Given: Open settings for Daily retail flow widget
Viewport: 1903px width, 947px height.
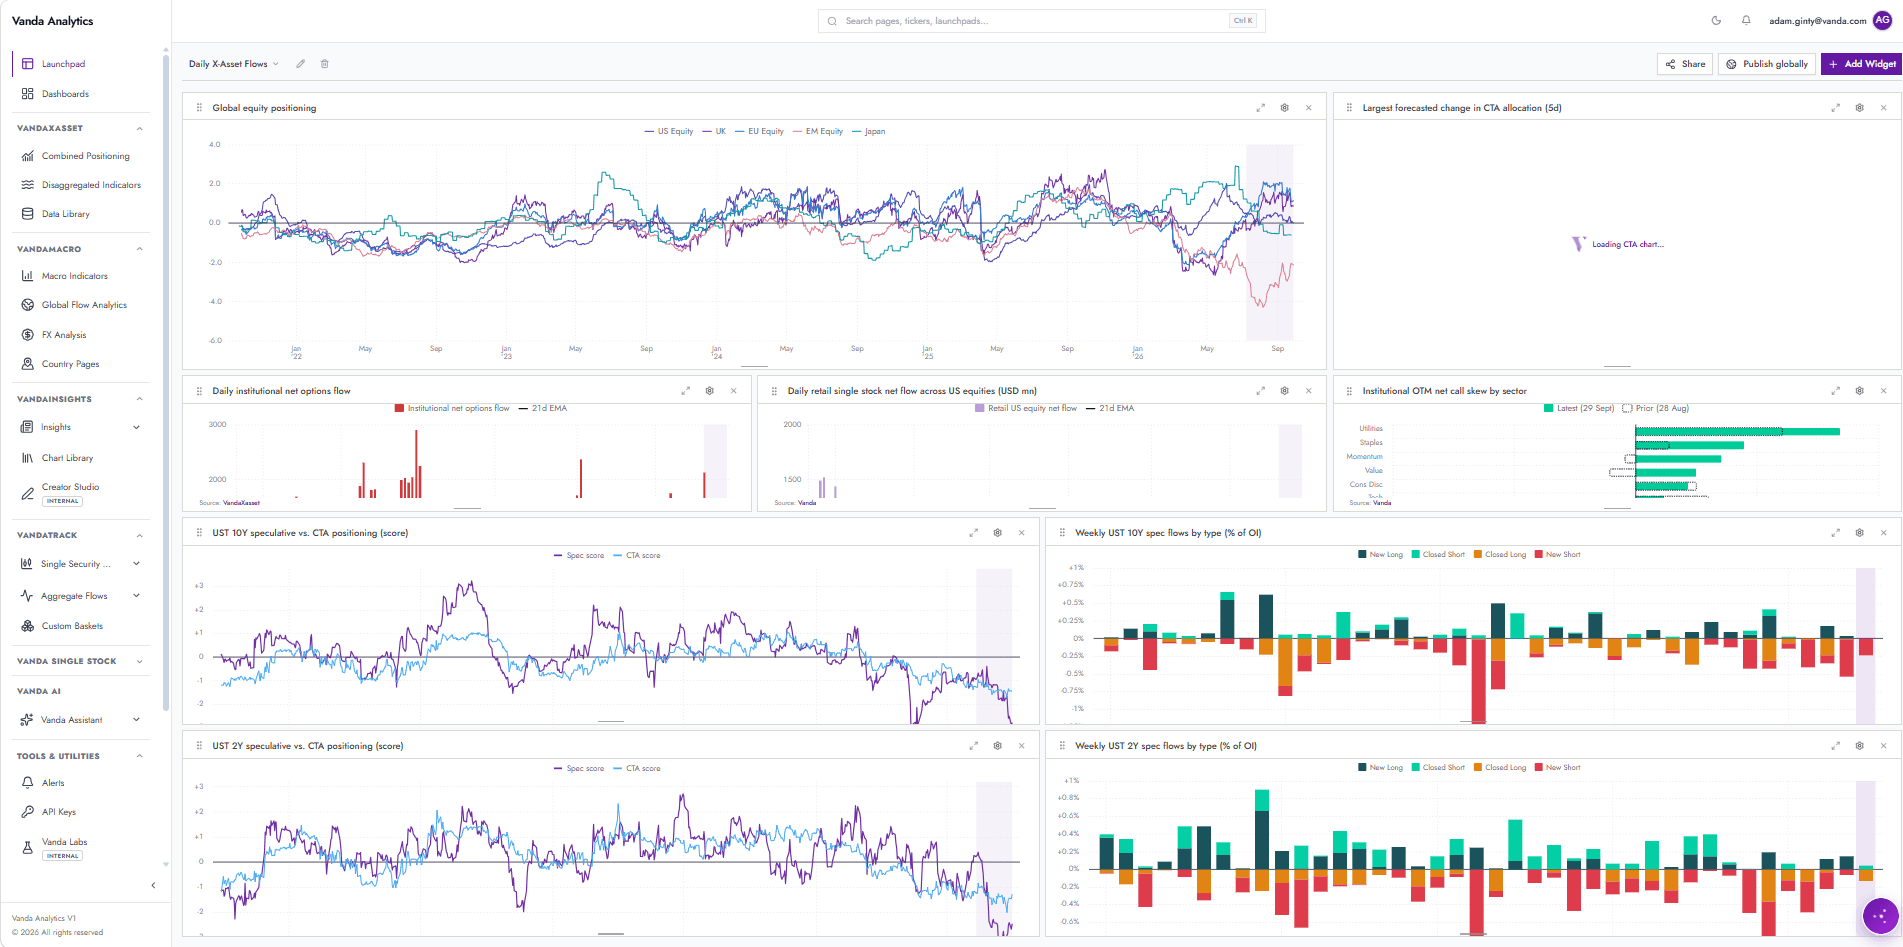Looking at the screenshot, I should coord(1285,391).
